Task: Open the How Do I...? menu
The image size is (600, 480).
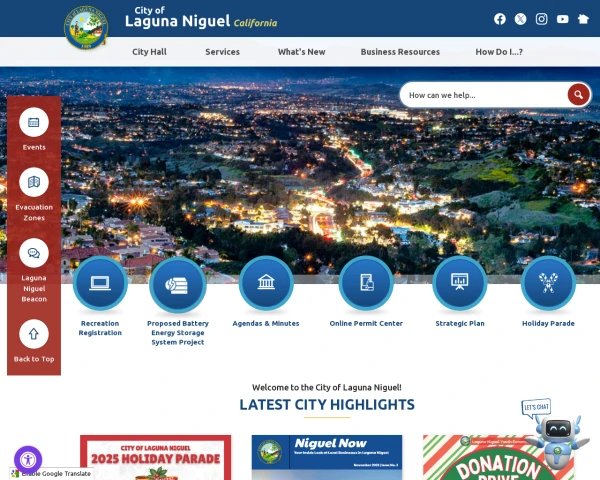Action: pyautogui.click(x=499, y=52)
